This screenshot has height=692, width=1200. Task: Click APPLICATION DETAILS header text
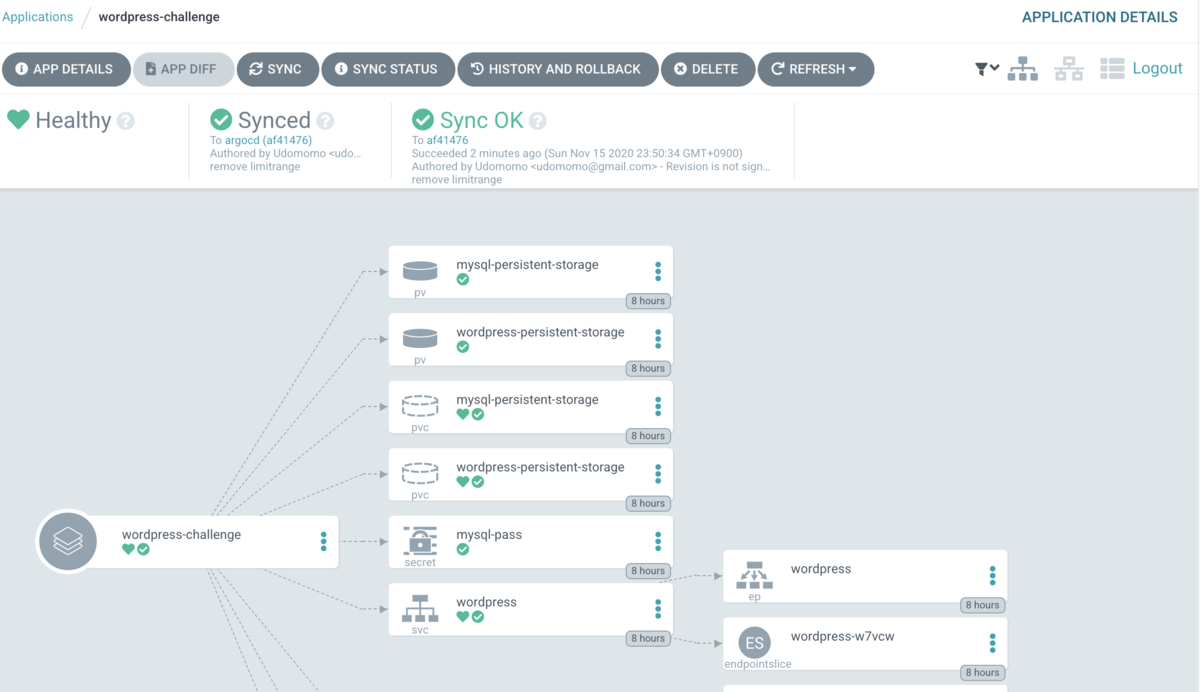(x=1100, y=17)
